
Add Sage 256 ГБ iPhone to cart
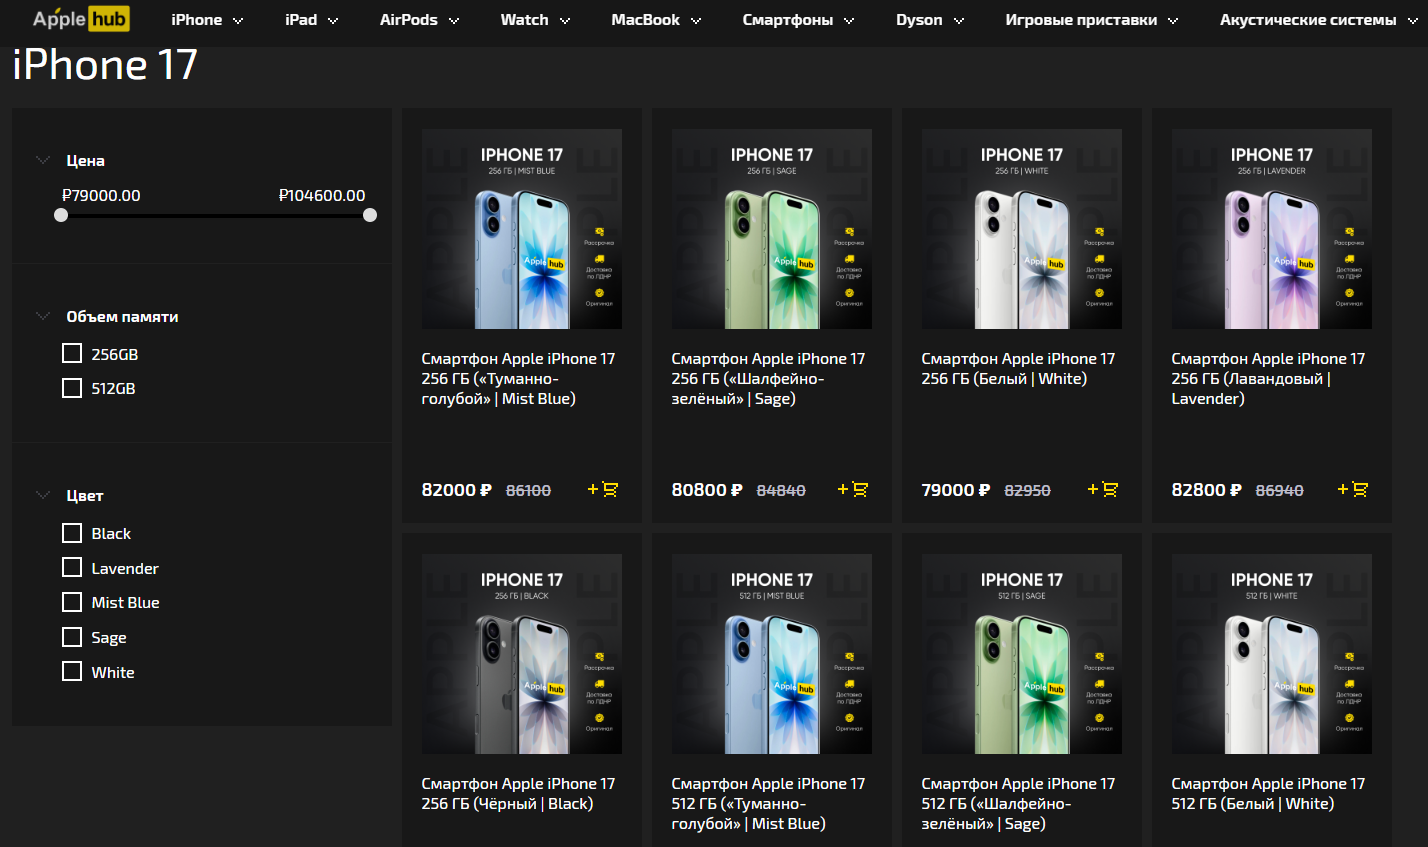click(853, 489)
